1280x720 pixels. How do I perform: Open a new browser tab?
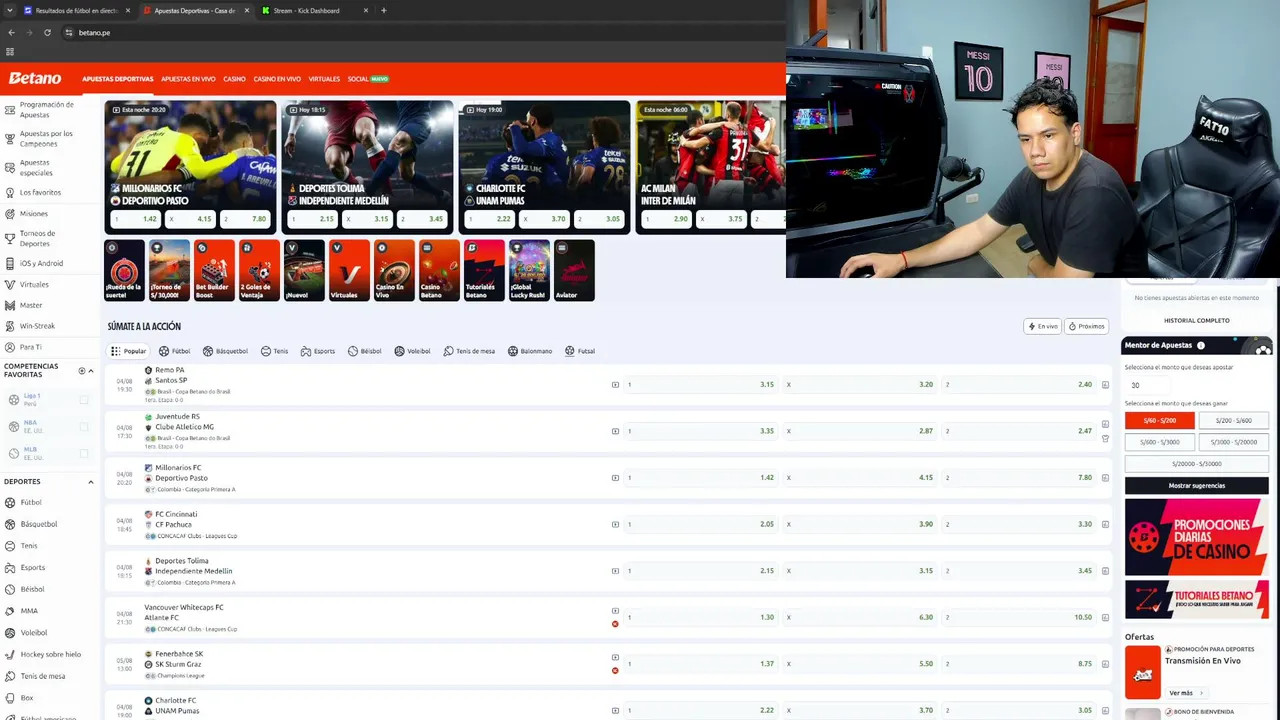click(x=383, y=10)
